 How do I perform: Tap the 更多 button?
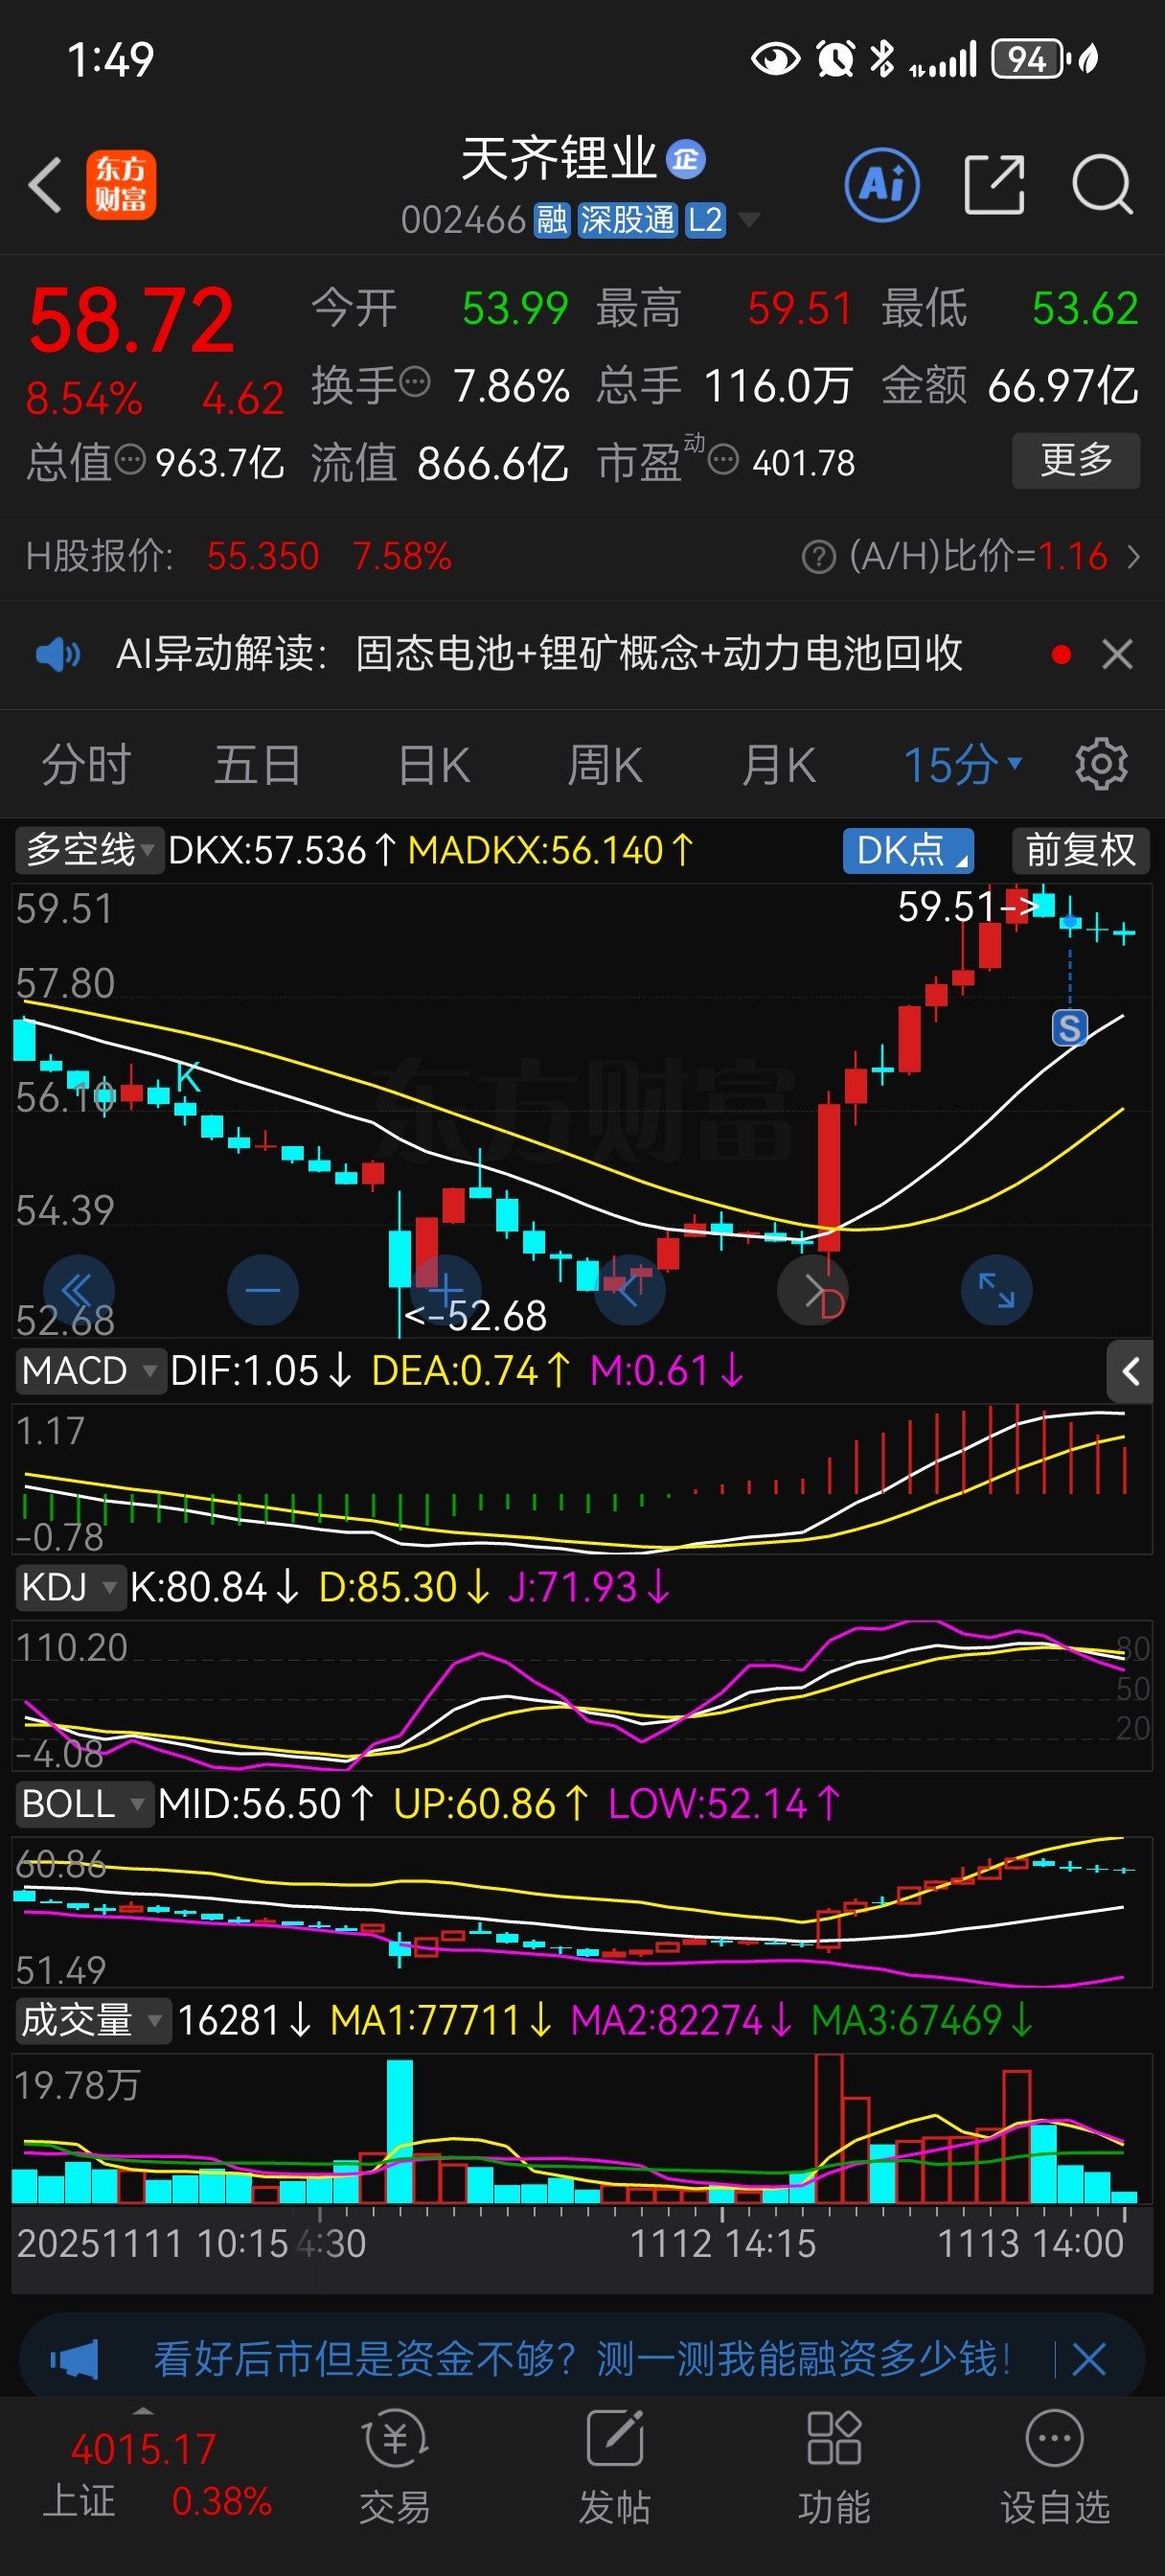[x=1076, y=460]
